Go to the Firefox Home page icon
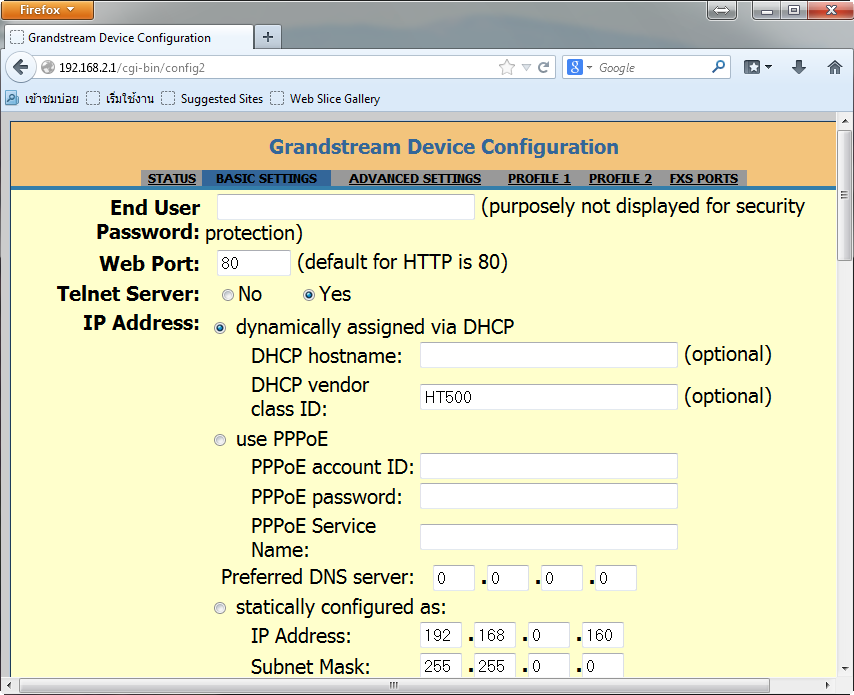This screenshot has height=695, width=854. 834,67
